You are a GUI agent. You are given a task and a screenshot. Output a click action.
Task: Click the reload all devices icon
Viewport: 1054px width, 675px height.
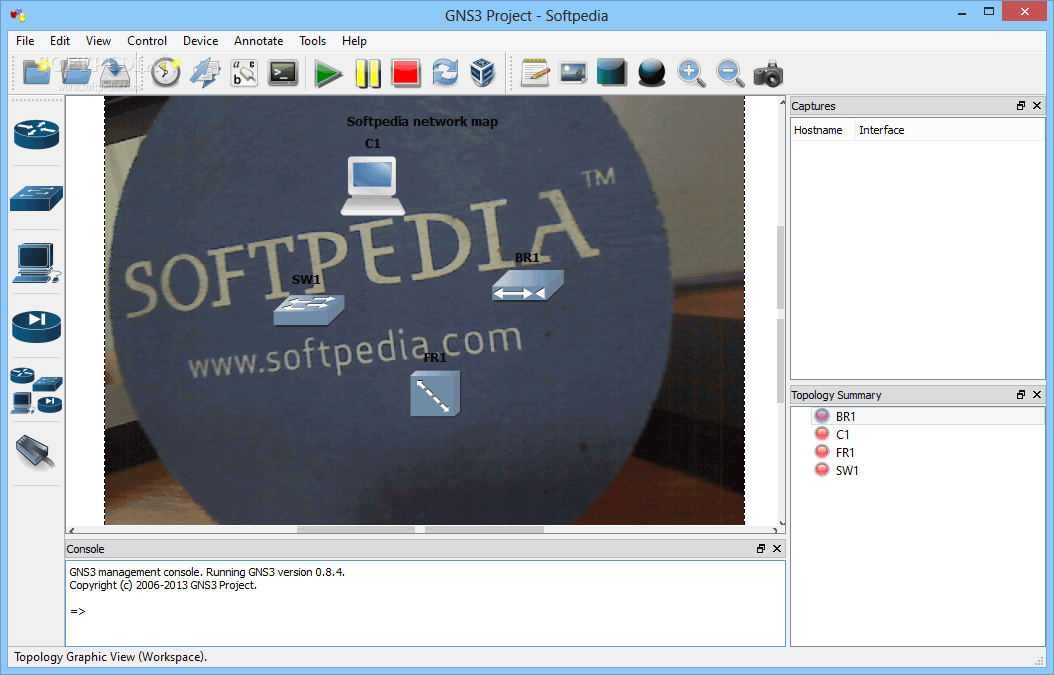pos(445,73)
